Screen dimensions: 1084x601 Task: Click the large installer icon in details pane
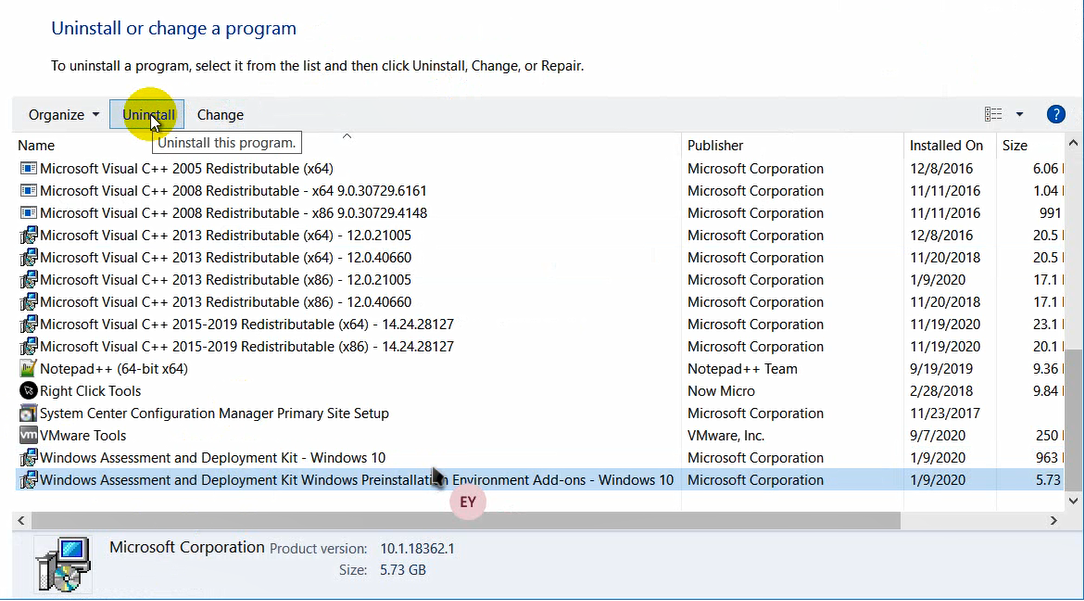(63, 564)
